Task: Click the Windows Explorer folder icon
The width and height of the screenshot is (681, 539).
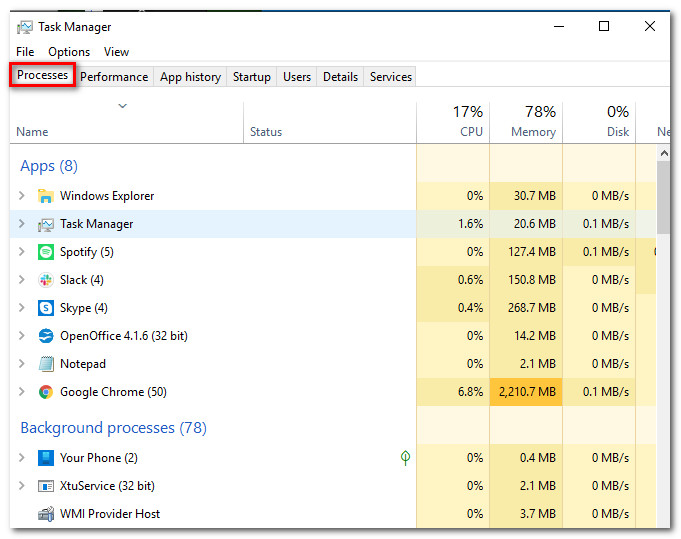Action: coord(45,196)
